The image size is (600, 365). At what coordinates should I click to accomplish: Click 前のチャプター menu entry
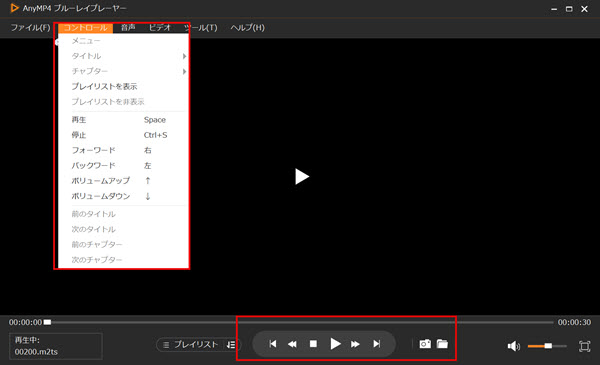[x=123, y=244]
